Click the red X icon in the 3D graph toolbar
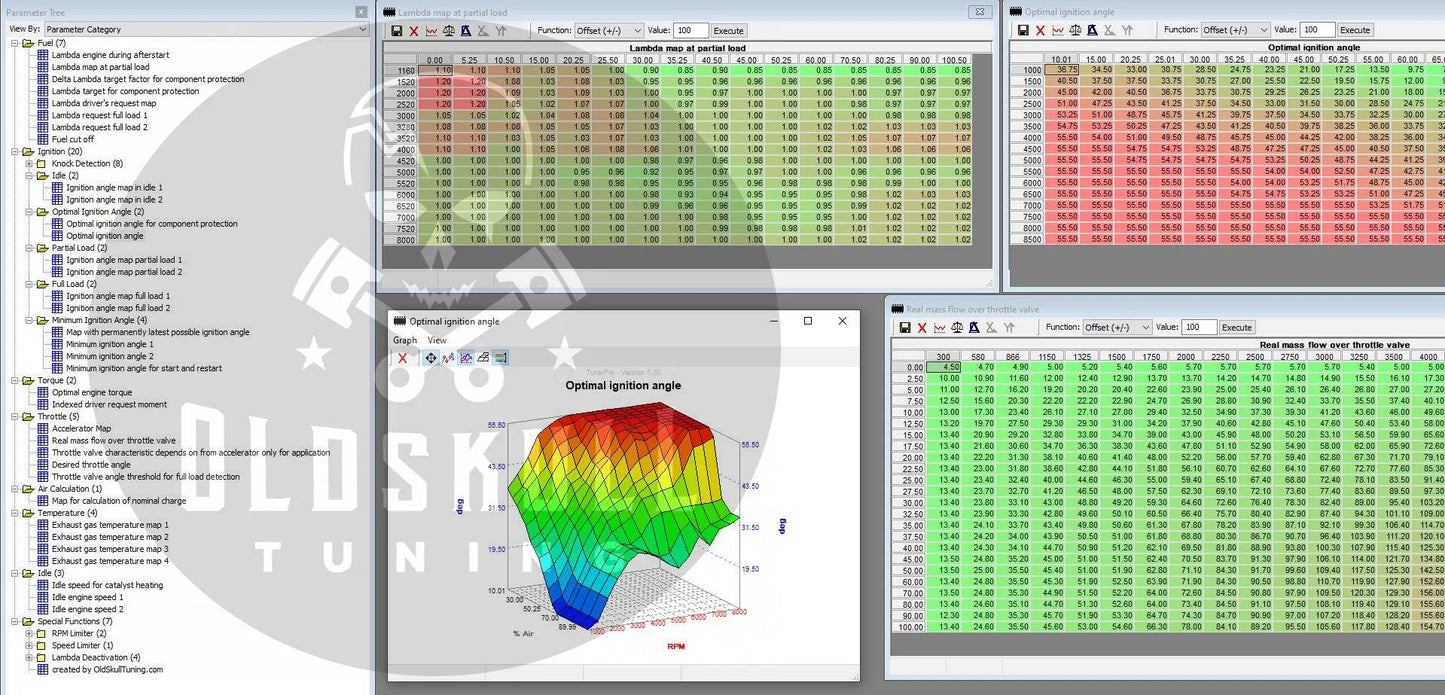The height and width of the screenshot is (695, 1445). tap(402, 358)
